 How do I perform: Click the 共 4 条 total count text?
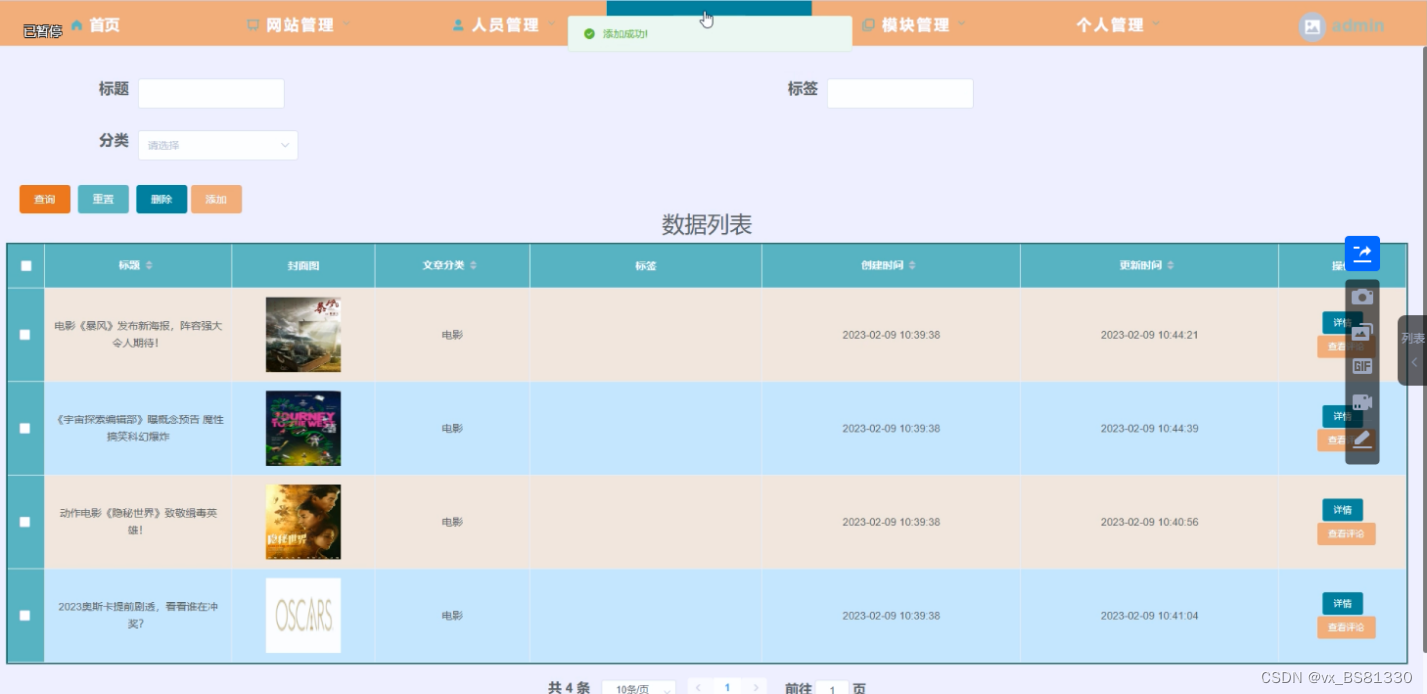(568, 688)
